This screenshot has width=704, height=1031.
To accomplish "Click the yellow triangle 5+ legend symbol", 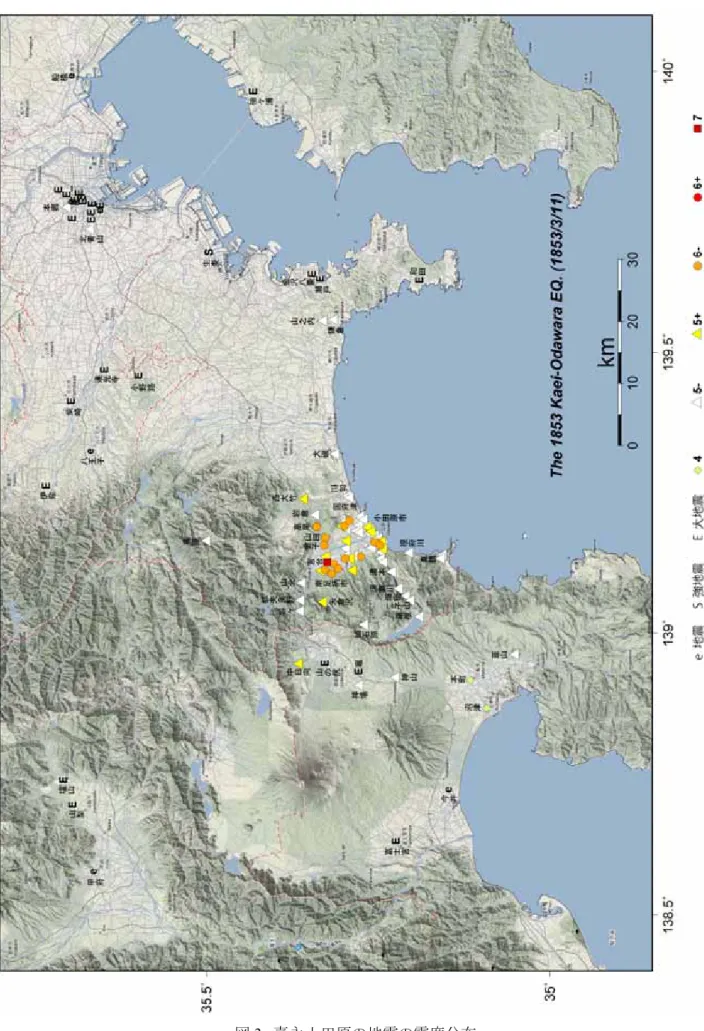I will (x=697, y=334).
